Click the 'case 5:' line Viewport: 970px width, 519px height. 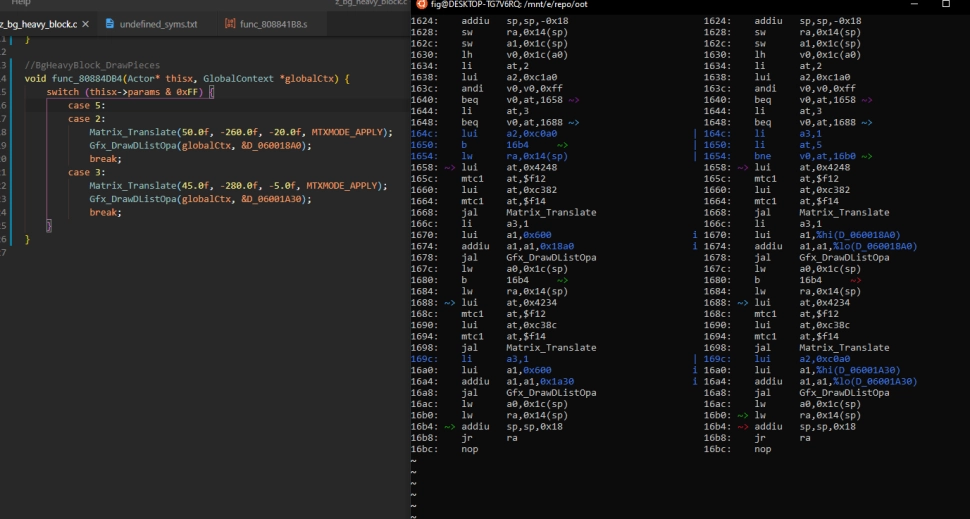point(87,105)
